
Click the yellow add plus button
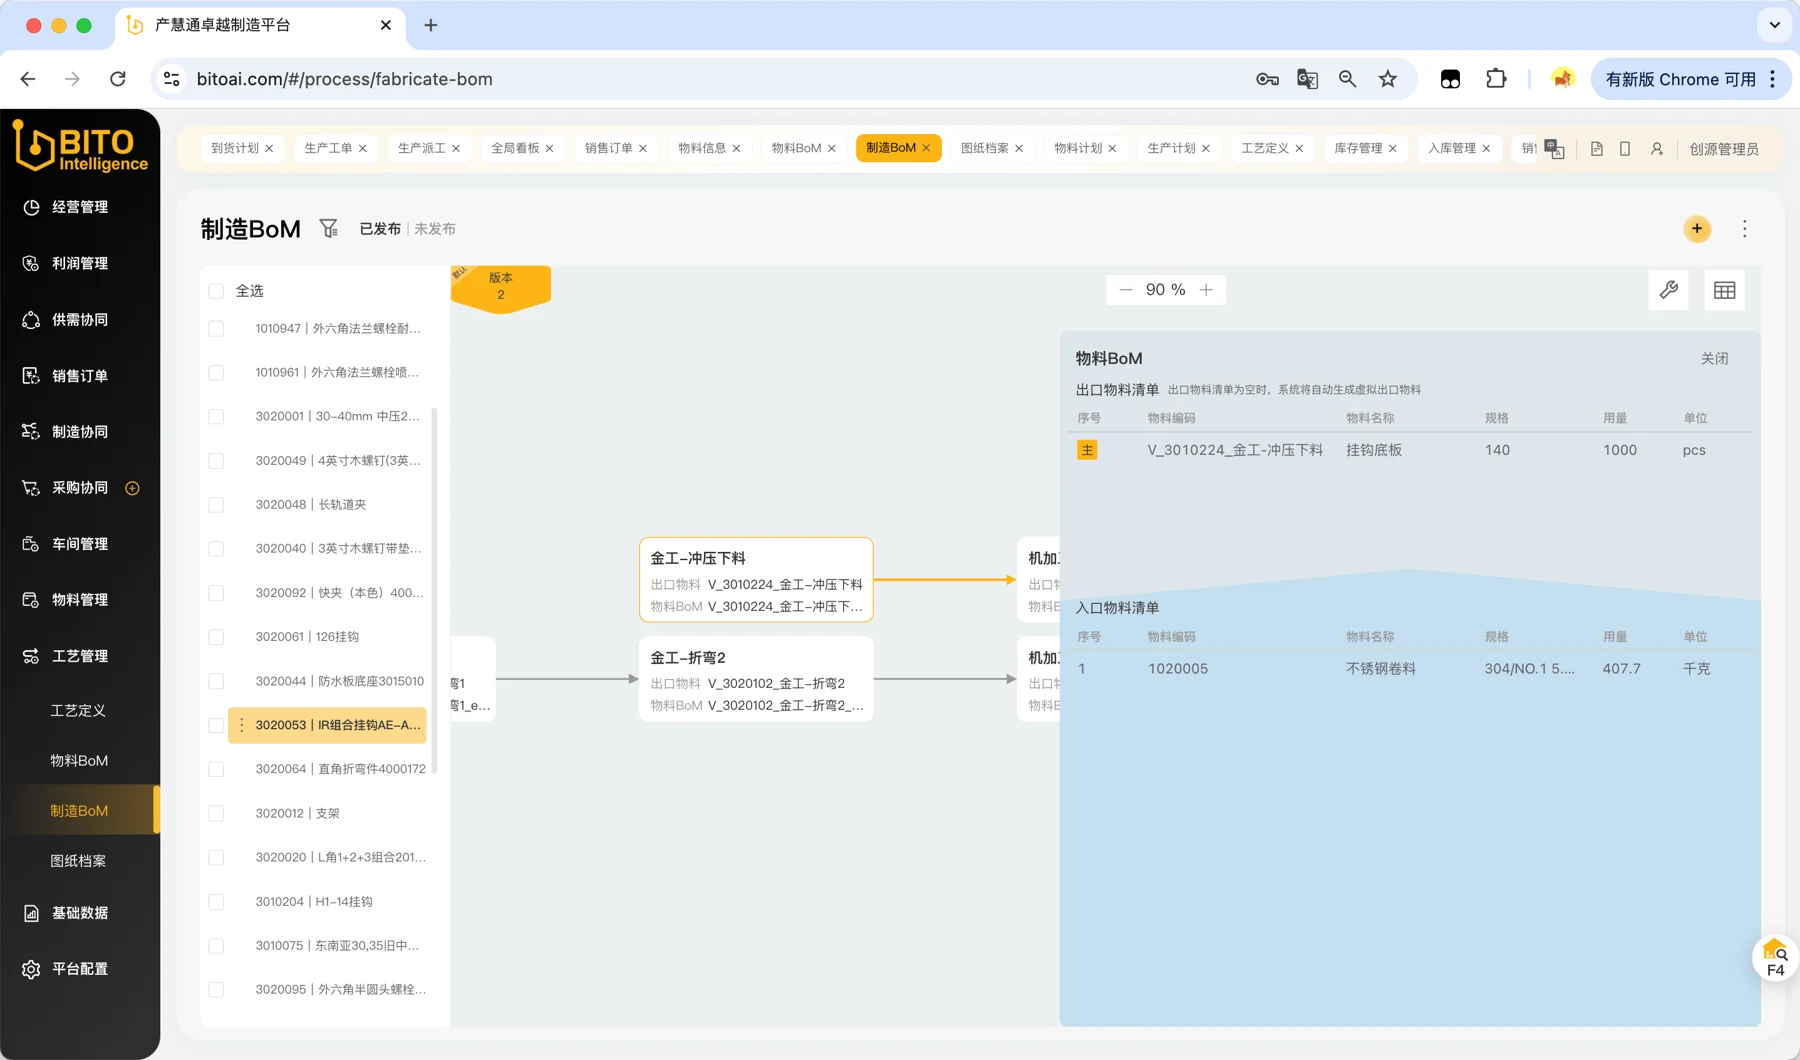coord(1697,229)
